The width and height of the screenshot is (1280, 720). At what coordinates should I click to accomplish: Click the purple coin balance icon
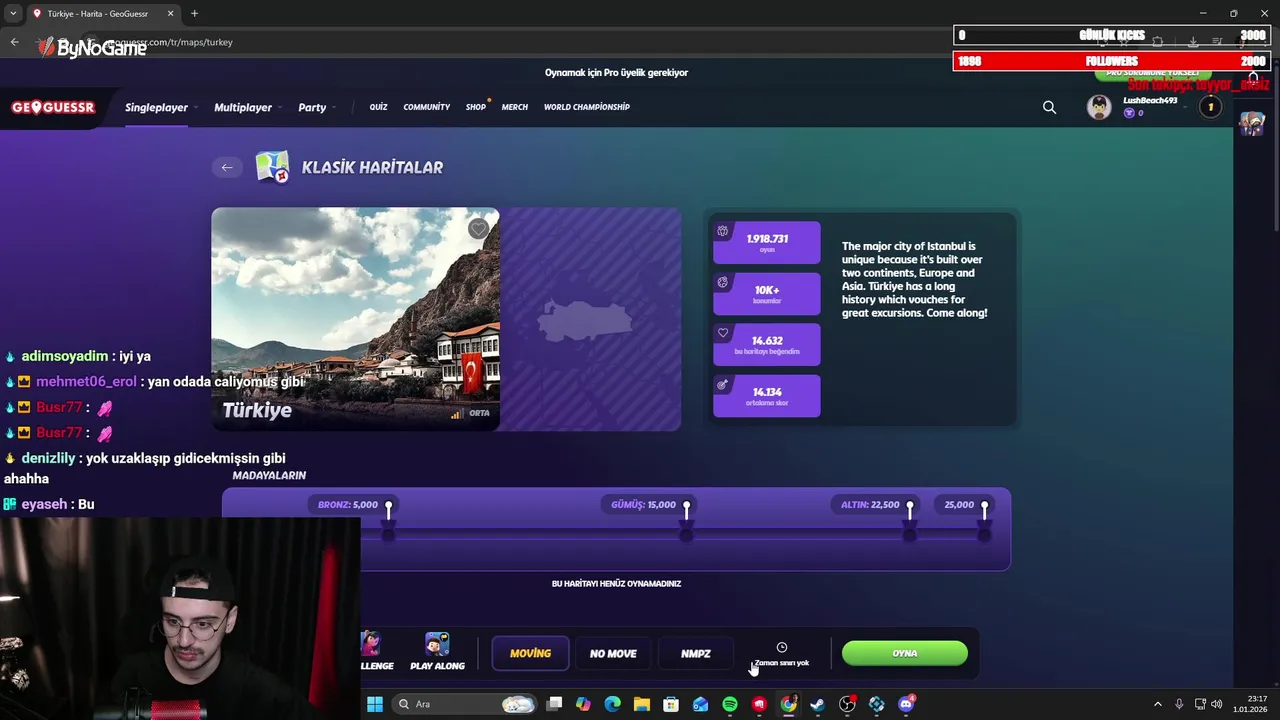click(x=1129, y=113)
